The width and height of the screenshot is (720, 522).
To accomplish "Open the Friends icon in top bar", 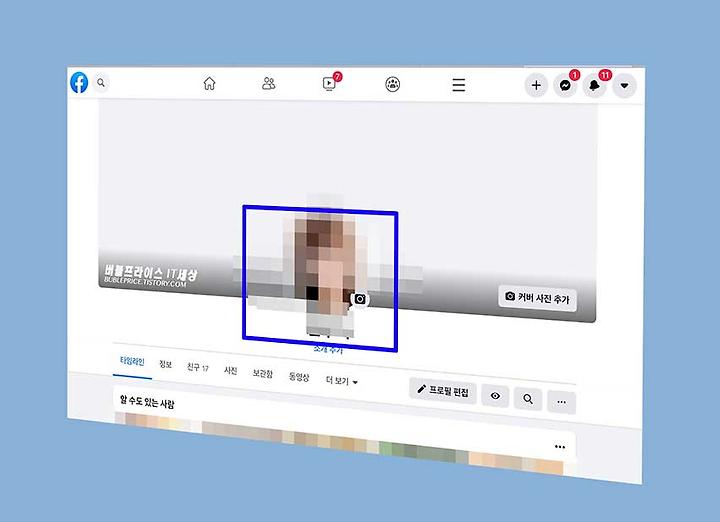I will (269, 84).
